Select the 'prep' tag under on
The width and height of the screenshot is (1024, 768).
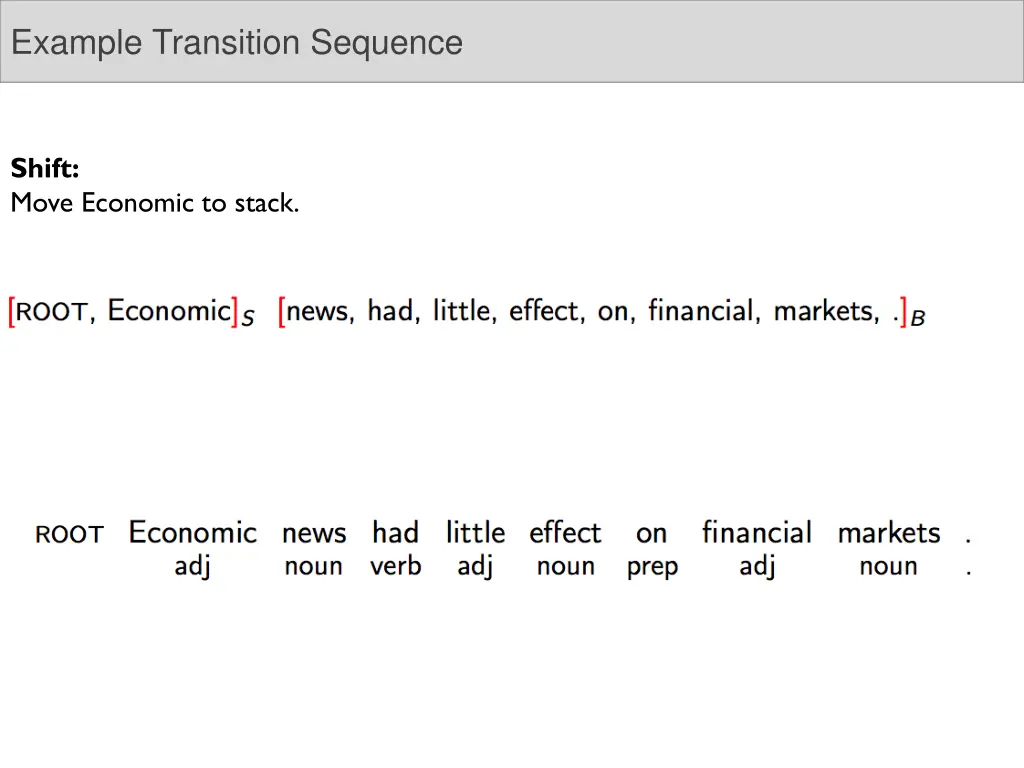[x=652, y=568]
